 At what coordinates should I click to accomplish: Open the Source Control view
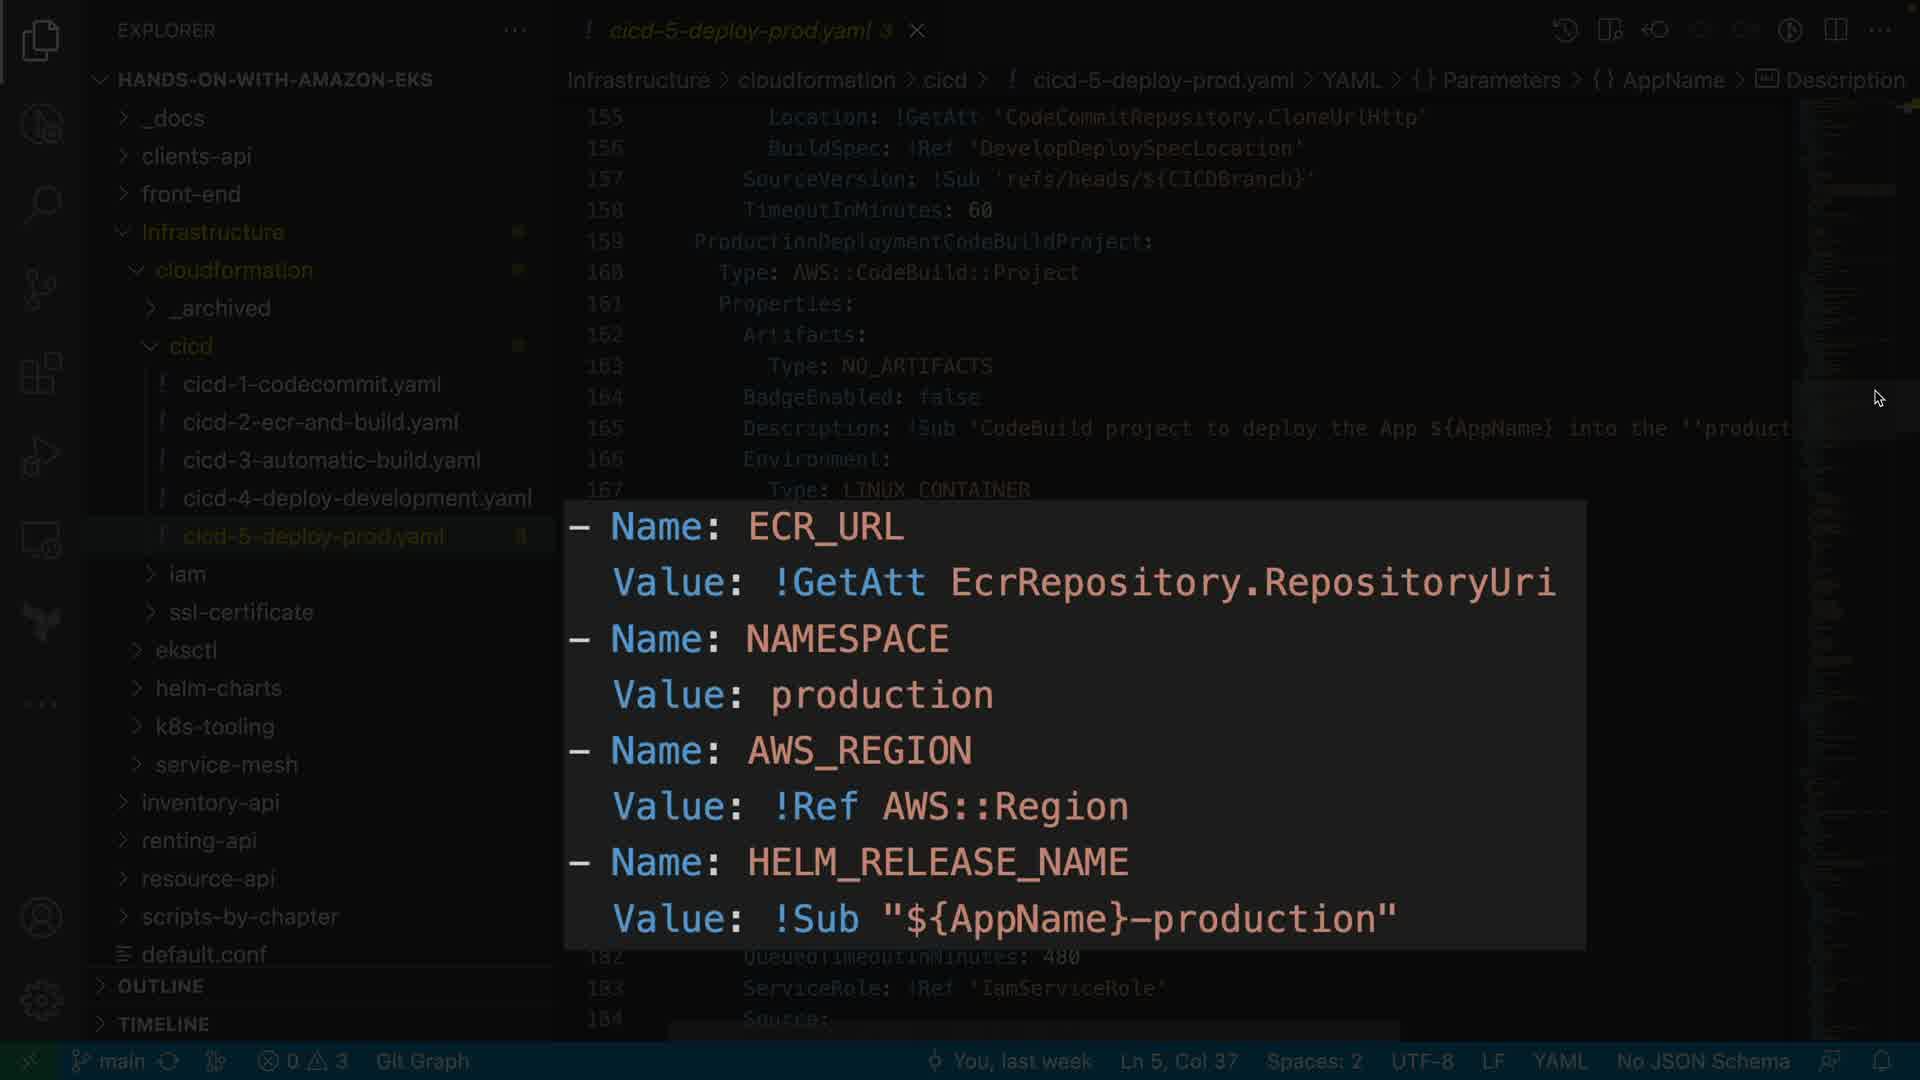[x=41, y=290]
